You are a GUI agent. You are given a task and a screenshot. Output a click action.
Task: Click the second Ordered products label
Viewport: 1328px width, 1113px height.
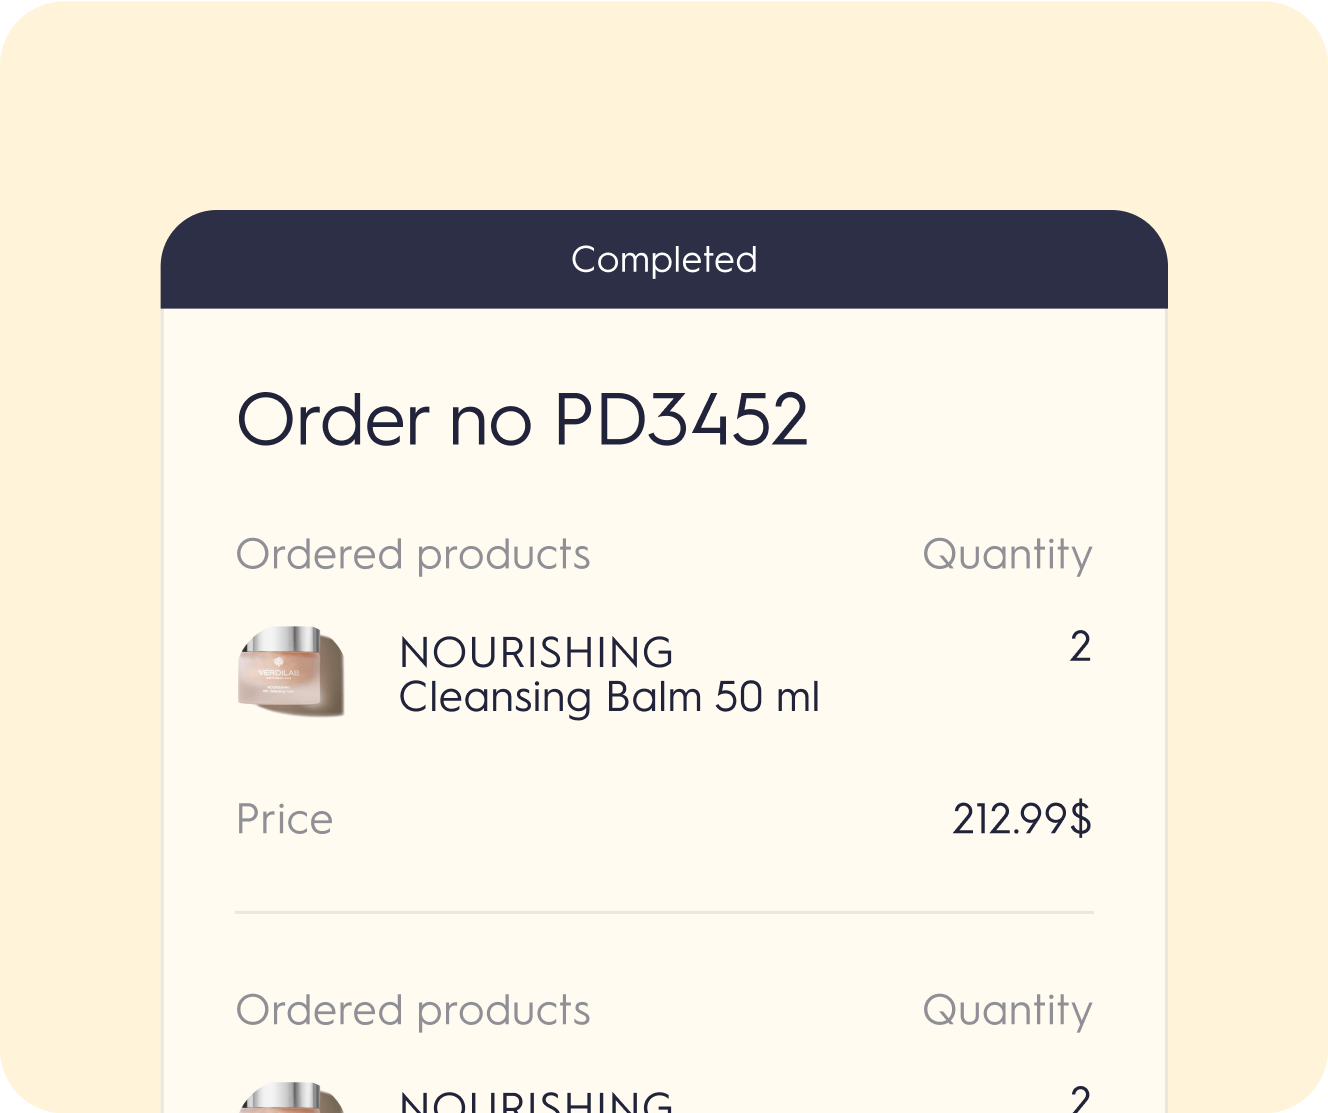[x=413, y=1011]
